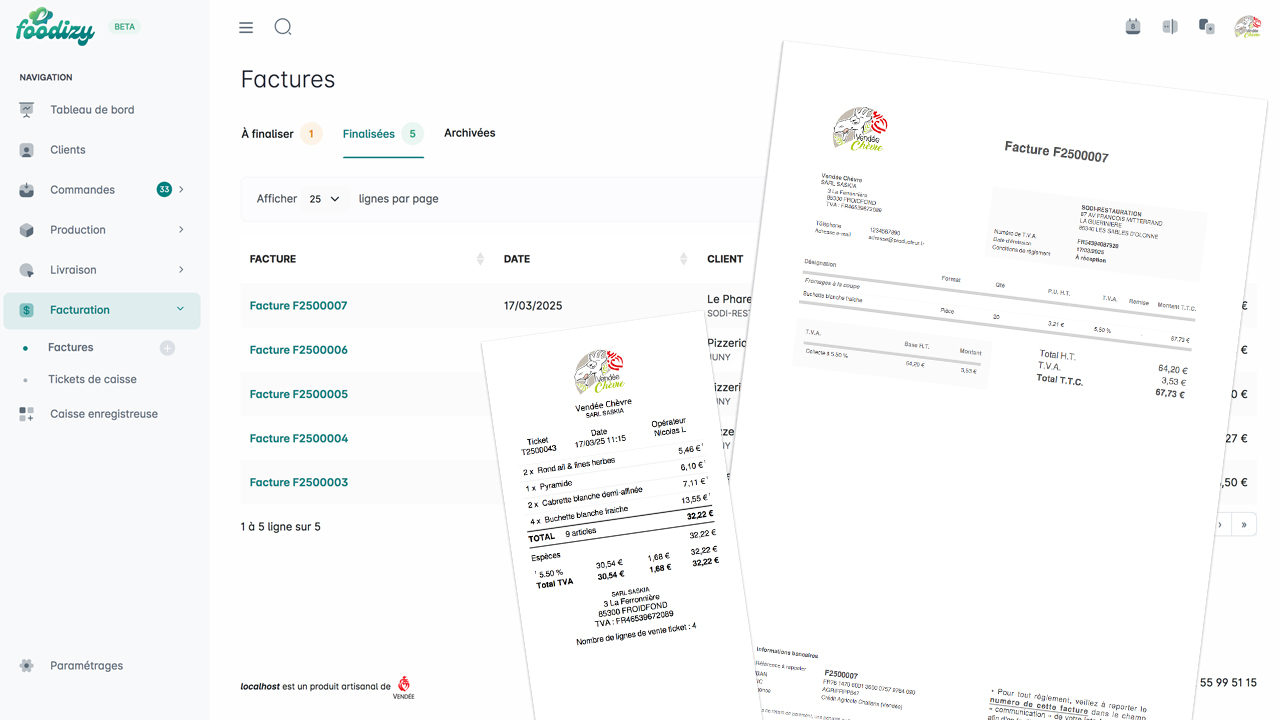This screenshot has height=720, width=1280.
Task: Click the Production box icon
Action: (27, 230)
